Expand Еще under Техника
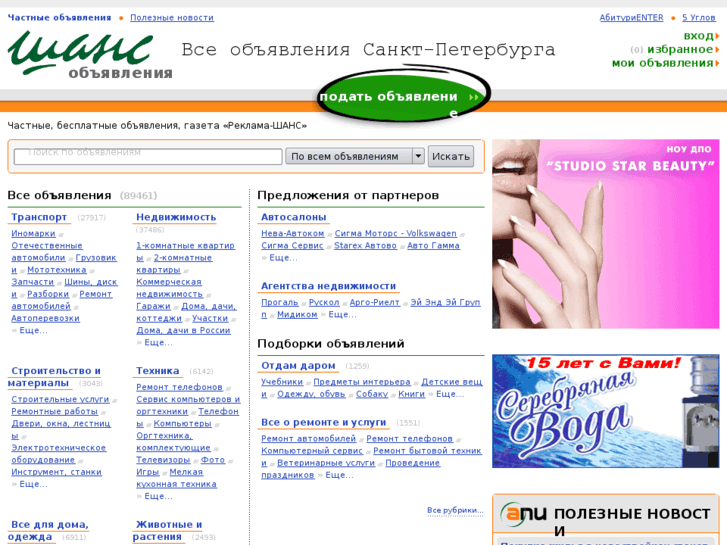Screen dimensions: 727x545 coord(158,496)
